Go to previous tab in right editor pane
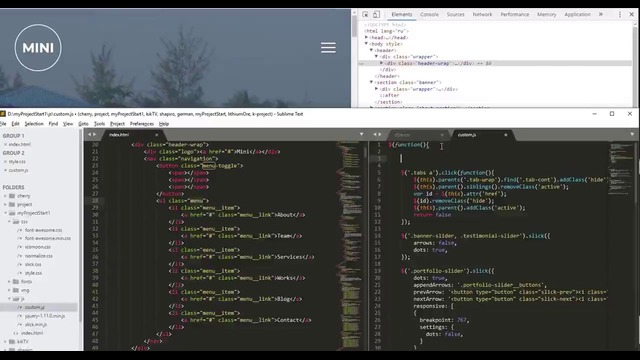 pyautogui.click(x=375, y=134)
